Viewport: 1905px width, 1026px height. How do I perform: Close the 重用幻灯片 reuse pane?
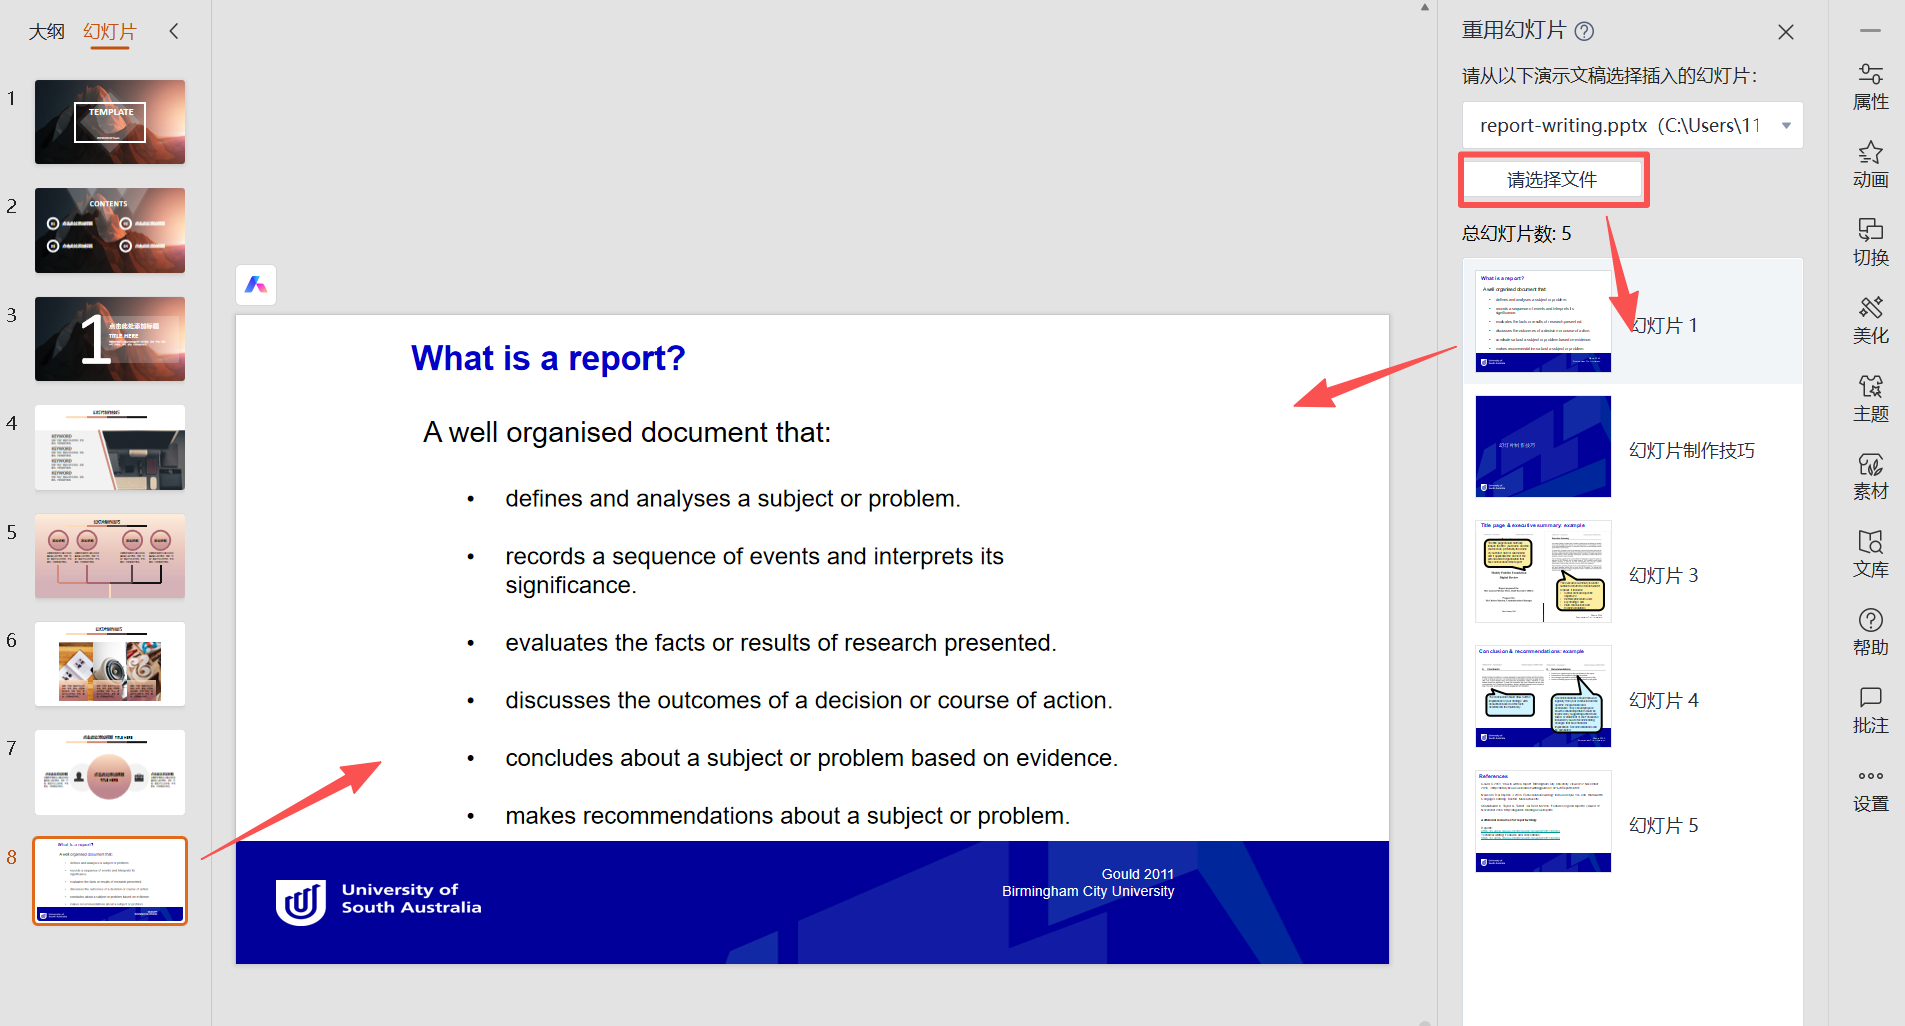[x=1785, y=32]
